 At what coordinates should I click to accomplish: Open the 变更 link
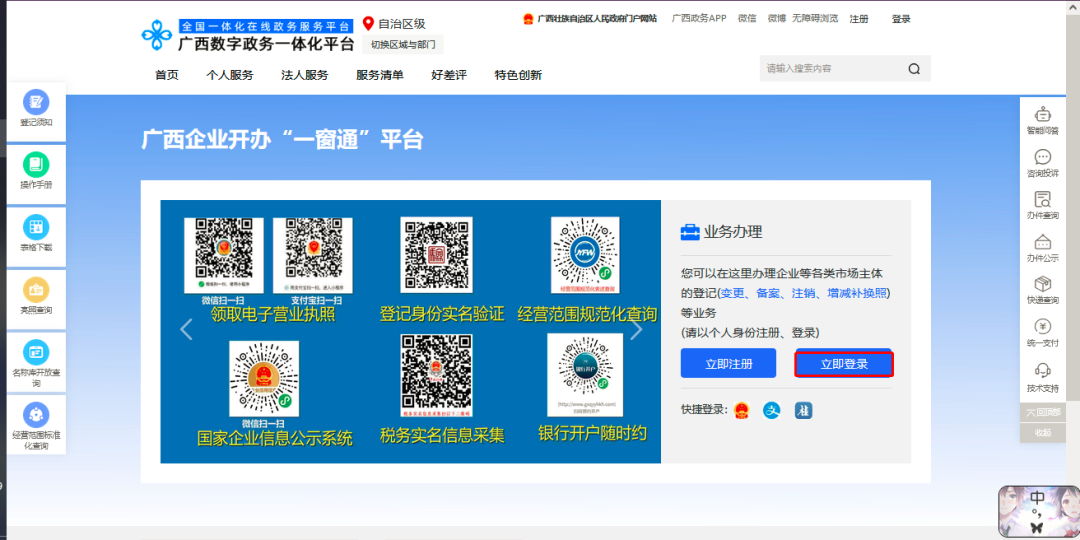tap(732, 293)
